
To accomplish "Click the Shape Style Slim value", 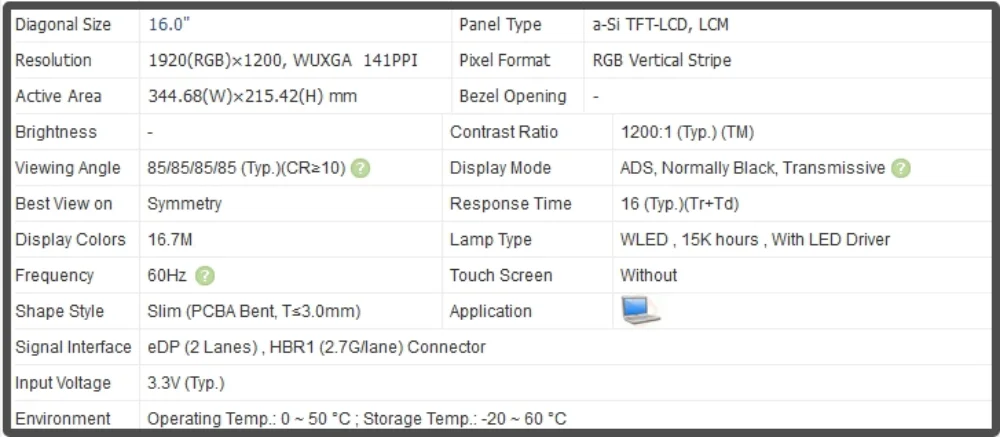I will pos(254,312).
